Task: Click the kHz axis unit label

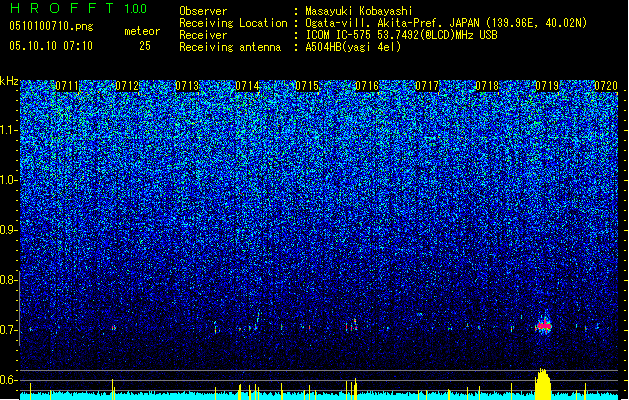Action: point(9,81)
